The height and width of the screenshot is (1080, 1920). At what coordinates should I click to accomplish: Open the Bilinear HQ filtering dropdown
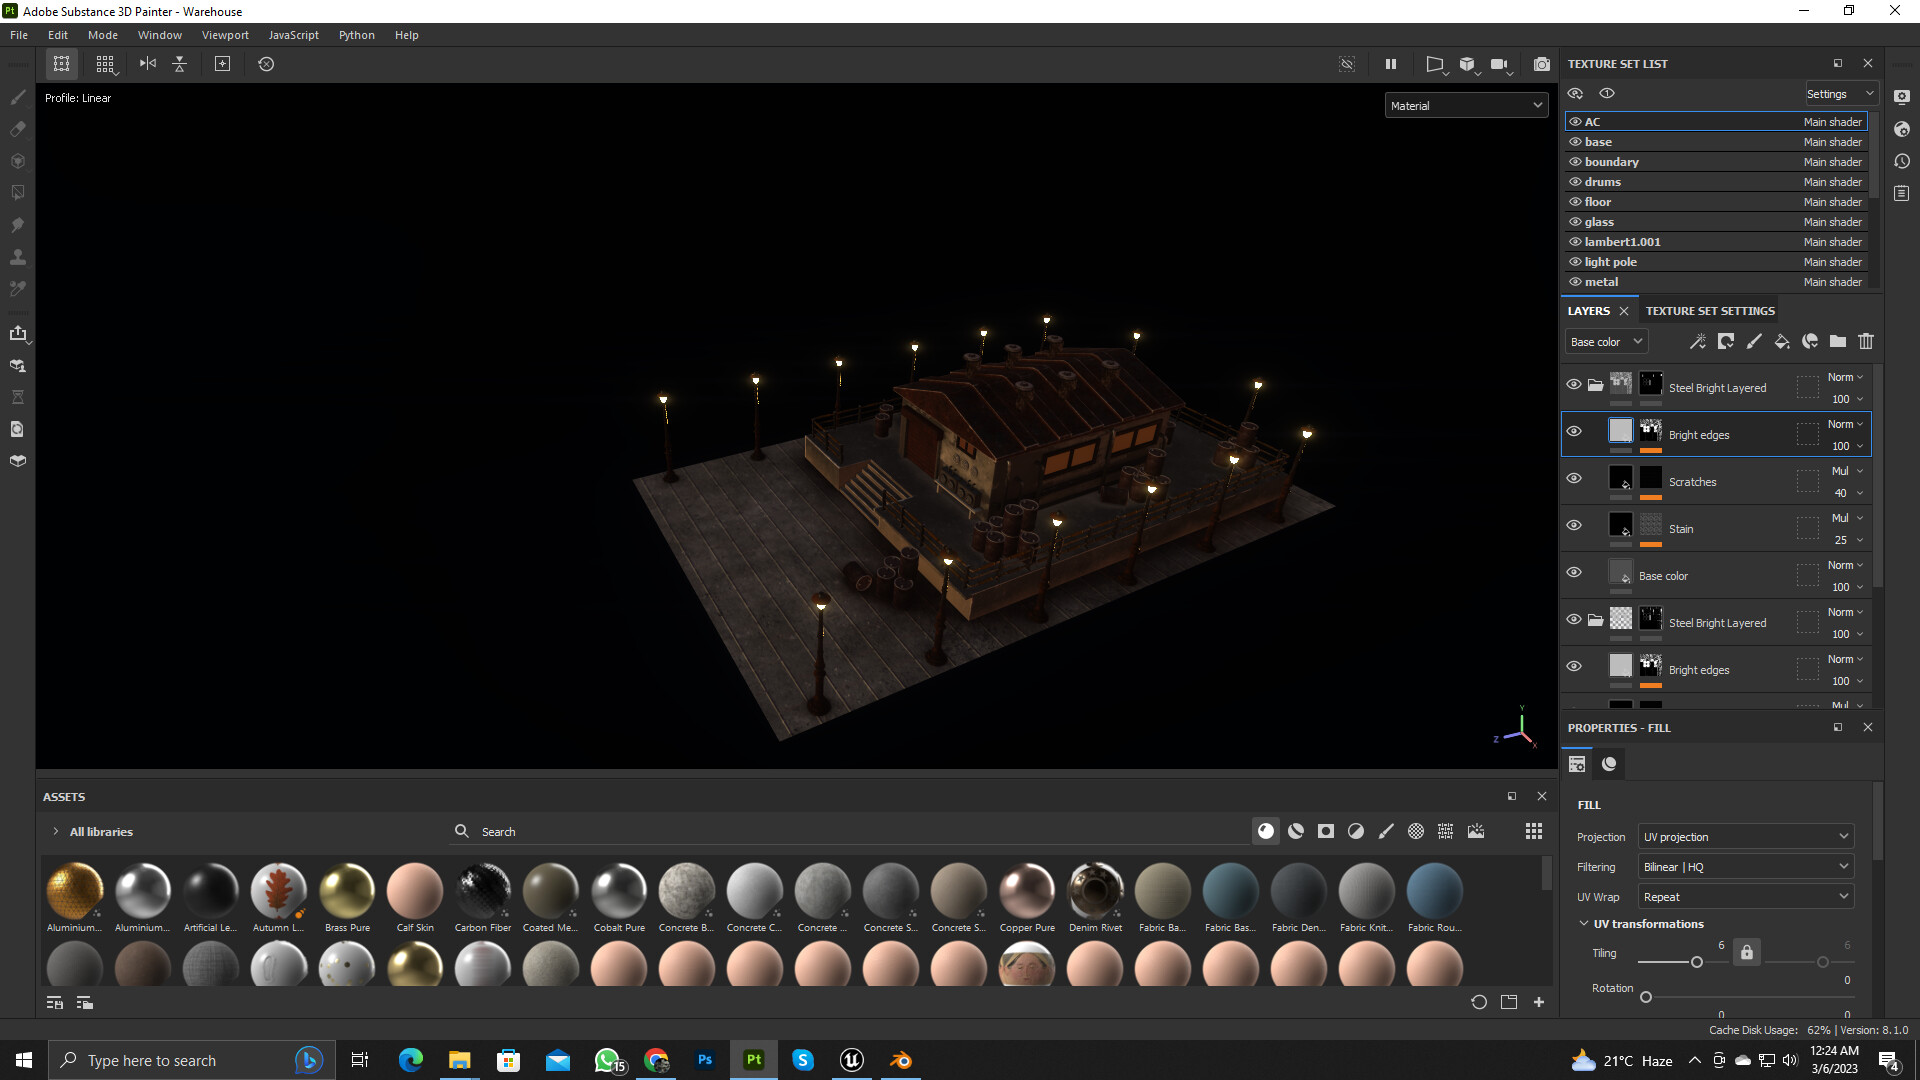(x=1745, y=867)
